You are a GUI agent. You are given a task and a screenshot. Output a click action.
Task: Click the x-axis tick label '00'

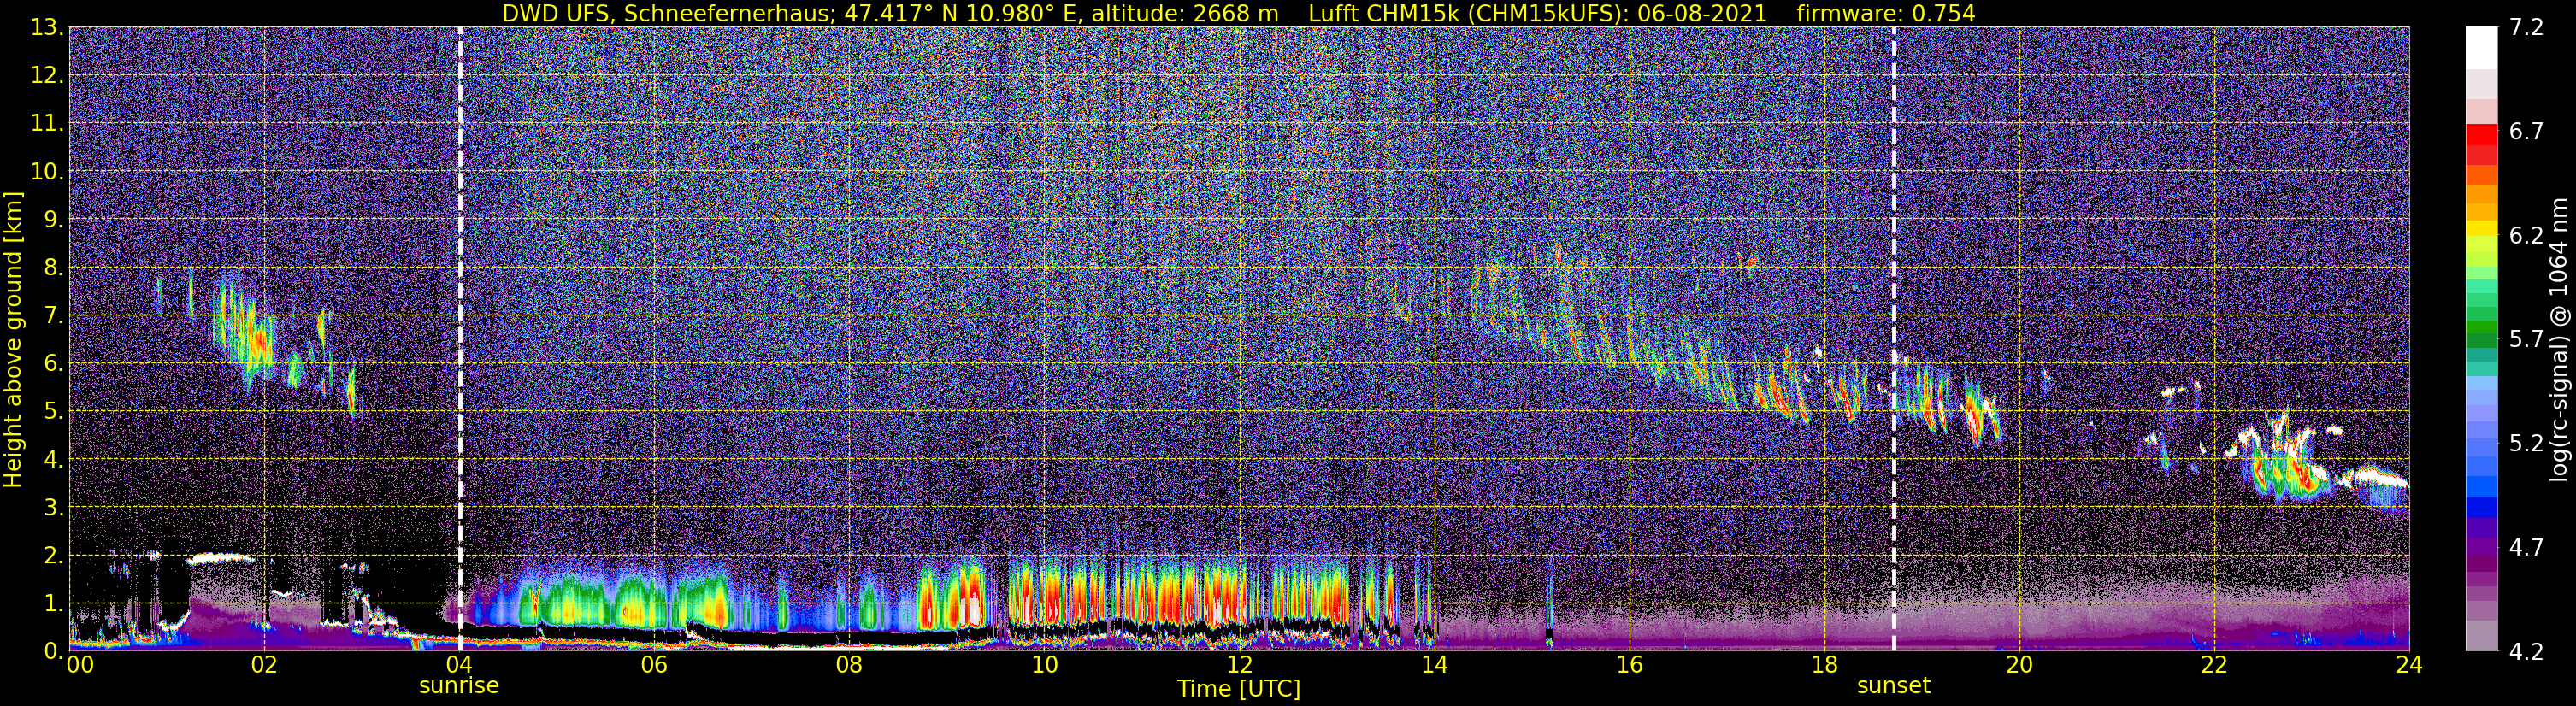tap(79, 665)
